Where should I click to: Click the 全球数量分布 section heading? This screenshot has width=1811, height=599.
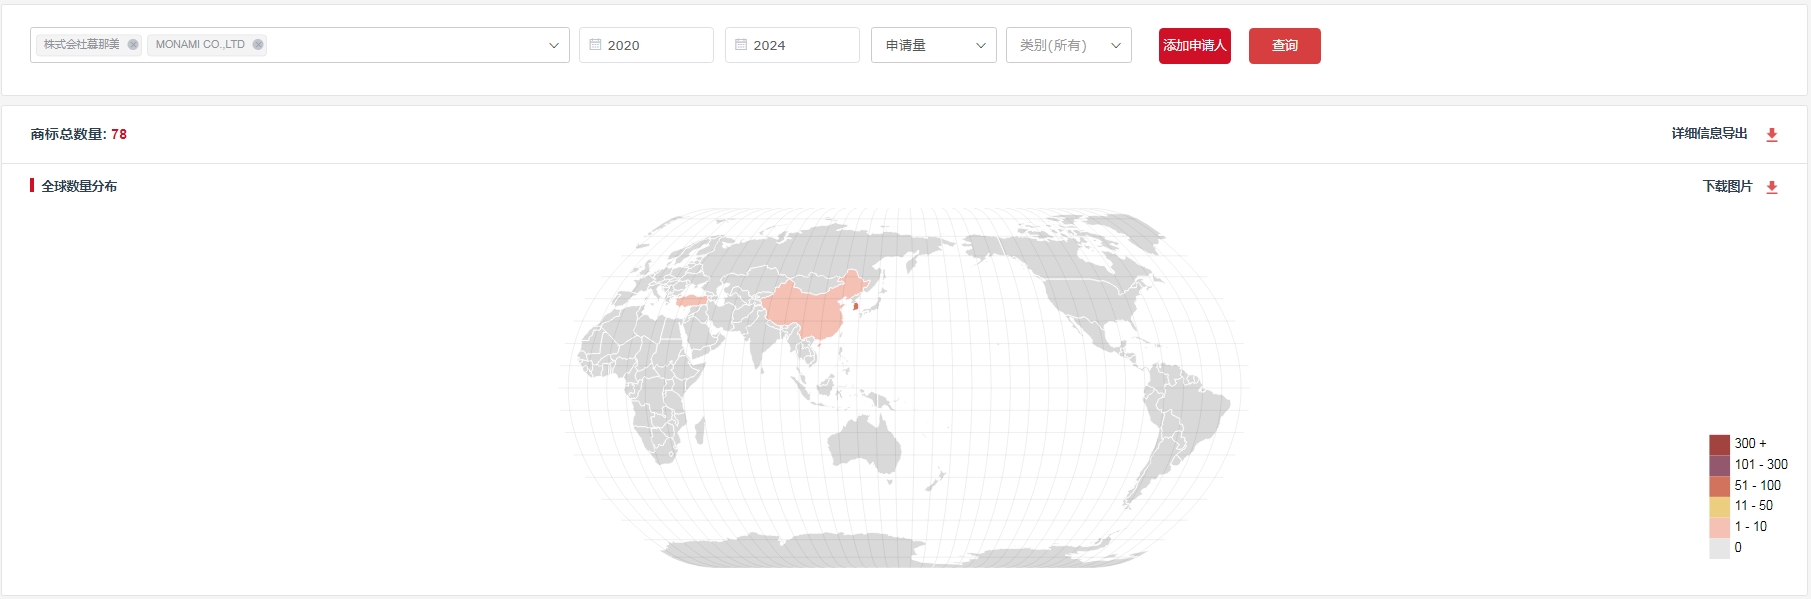pyautogui.click(x=79, y=186)
